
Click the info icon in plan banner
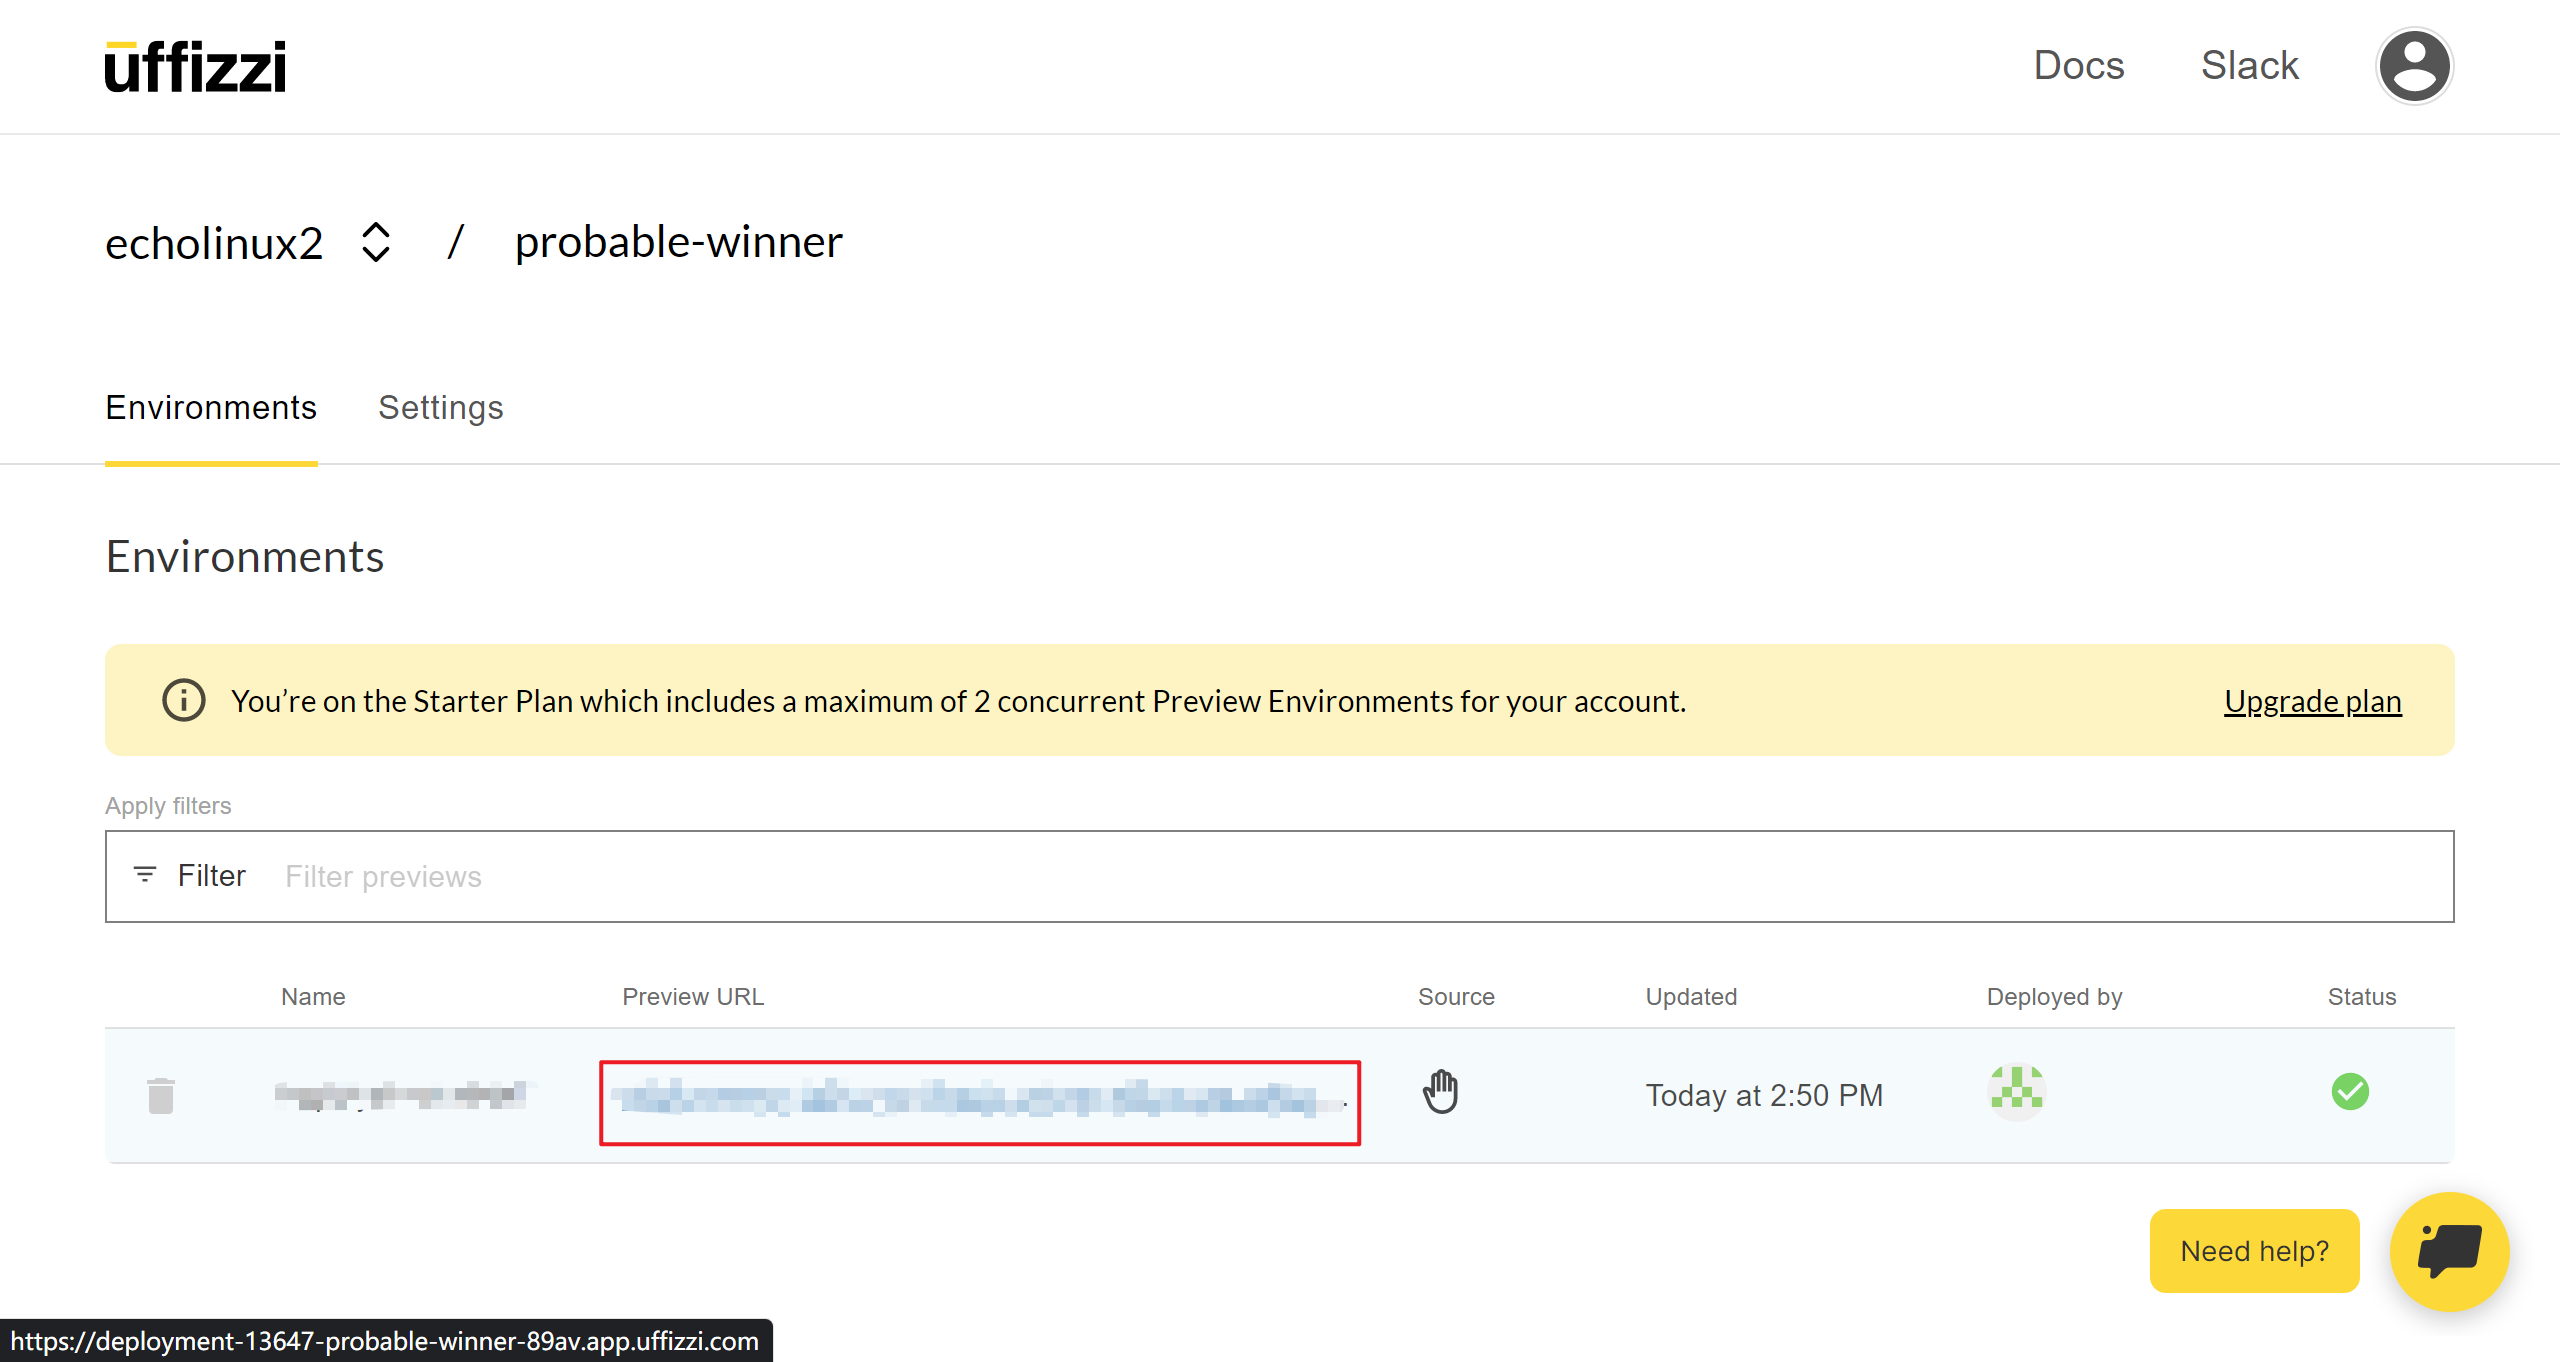pos(184,700)
